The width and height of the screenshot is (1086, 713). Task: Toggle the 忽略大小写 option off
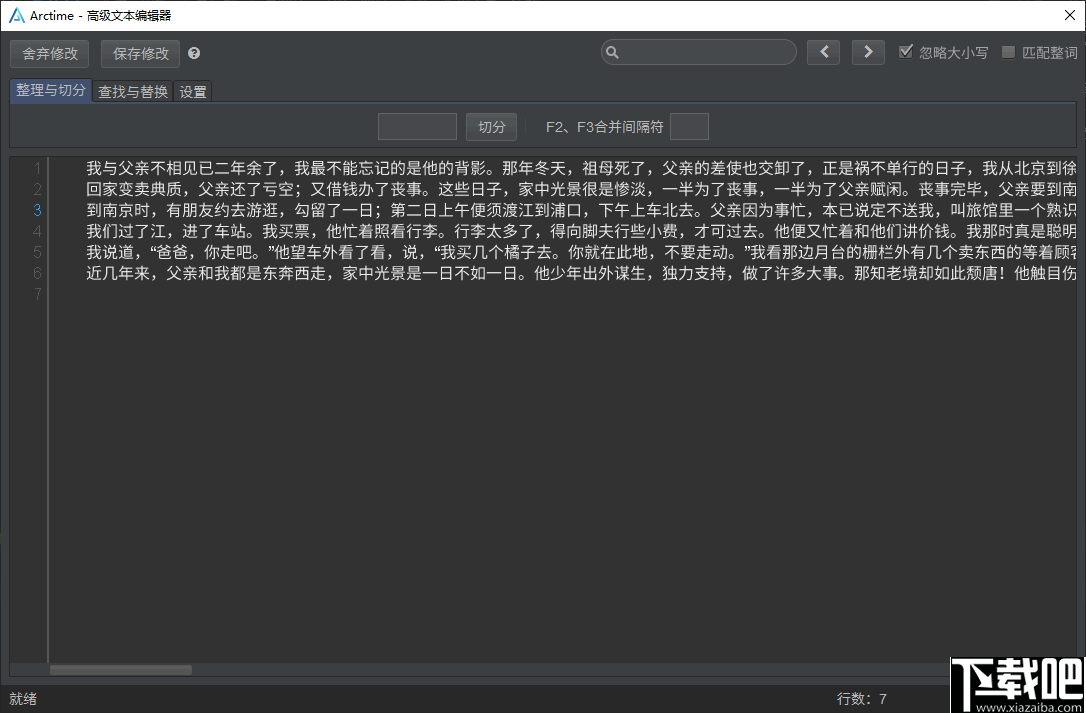click(906, 52)
